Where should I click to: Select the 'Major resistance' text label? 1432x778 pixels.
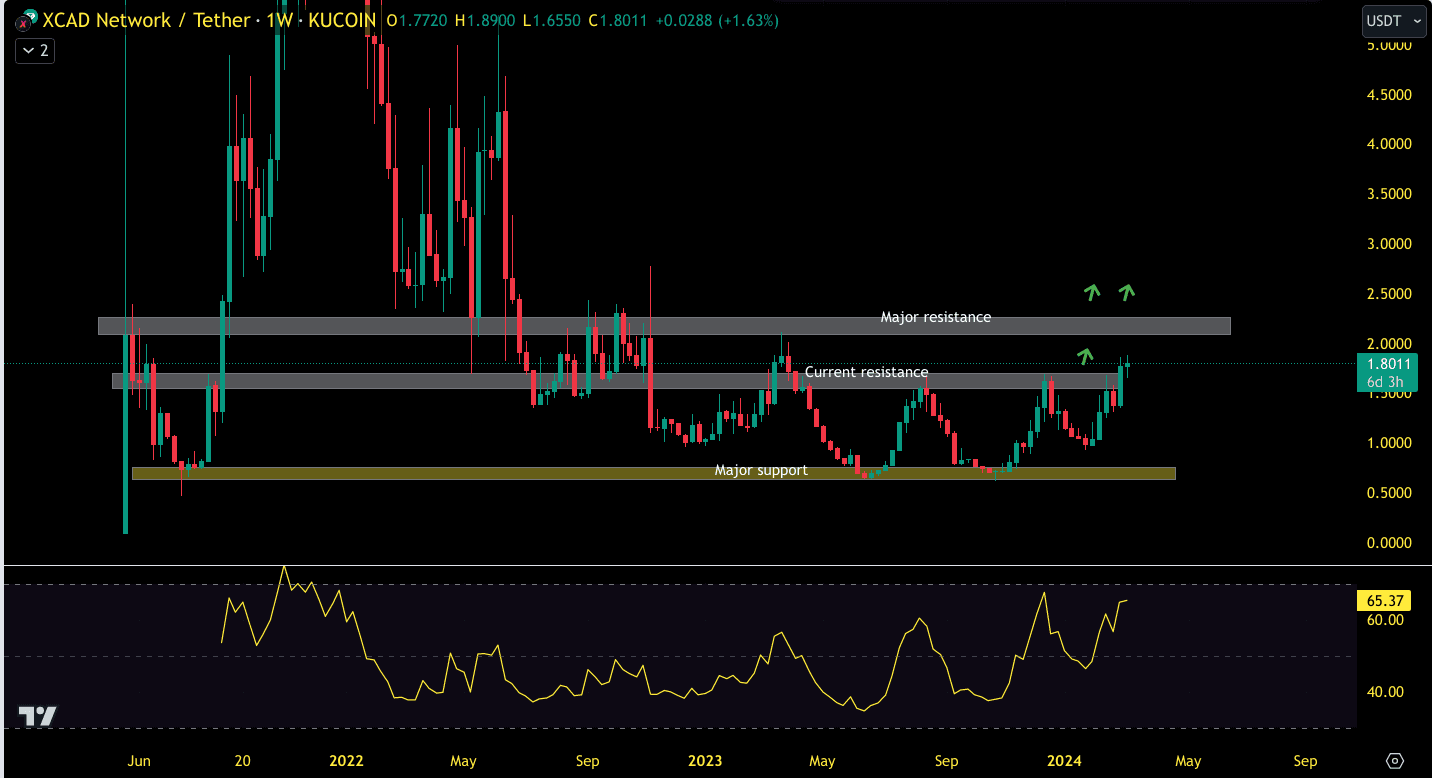pyautogui.click(x=936, y=317)
